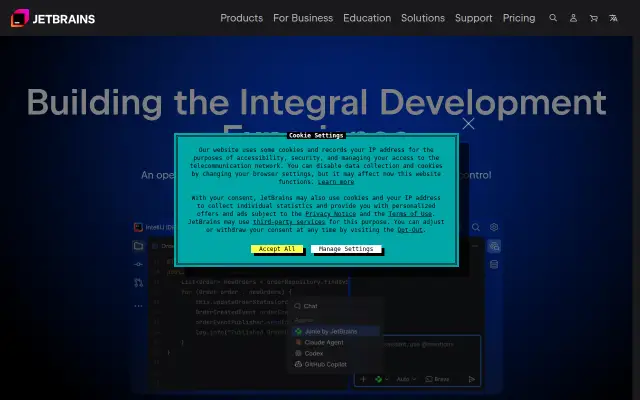Open the IDE mockup settings gear

pos(494,227)
